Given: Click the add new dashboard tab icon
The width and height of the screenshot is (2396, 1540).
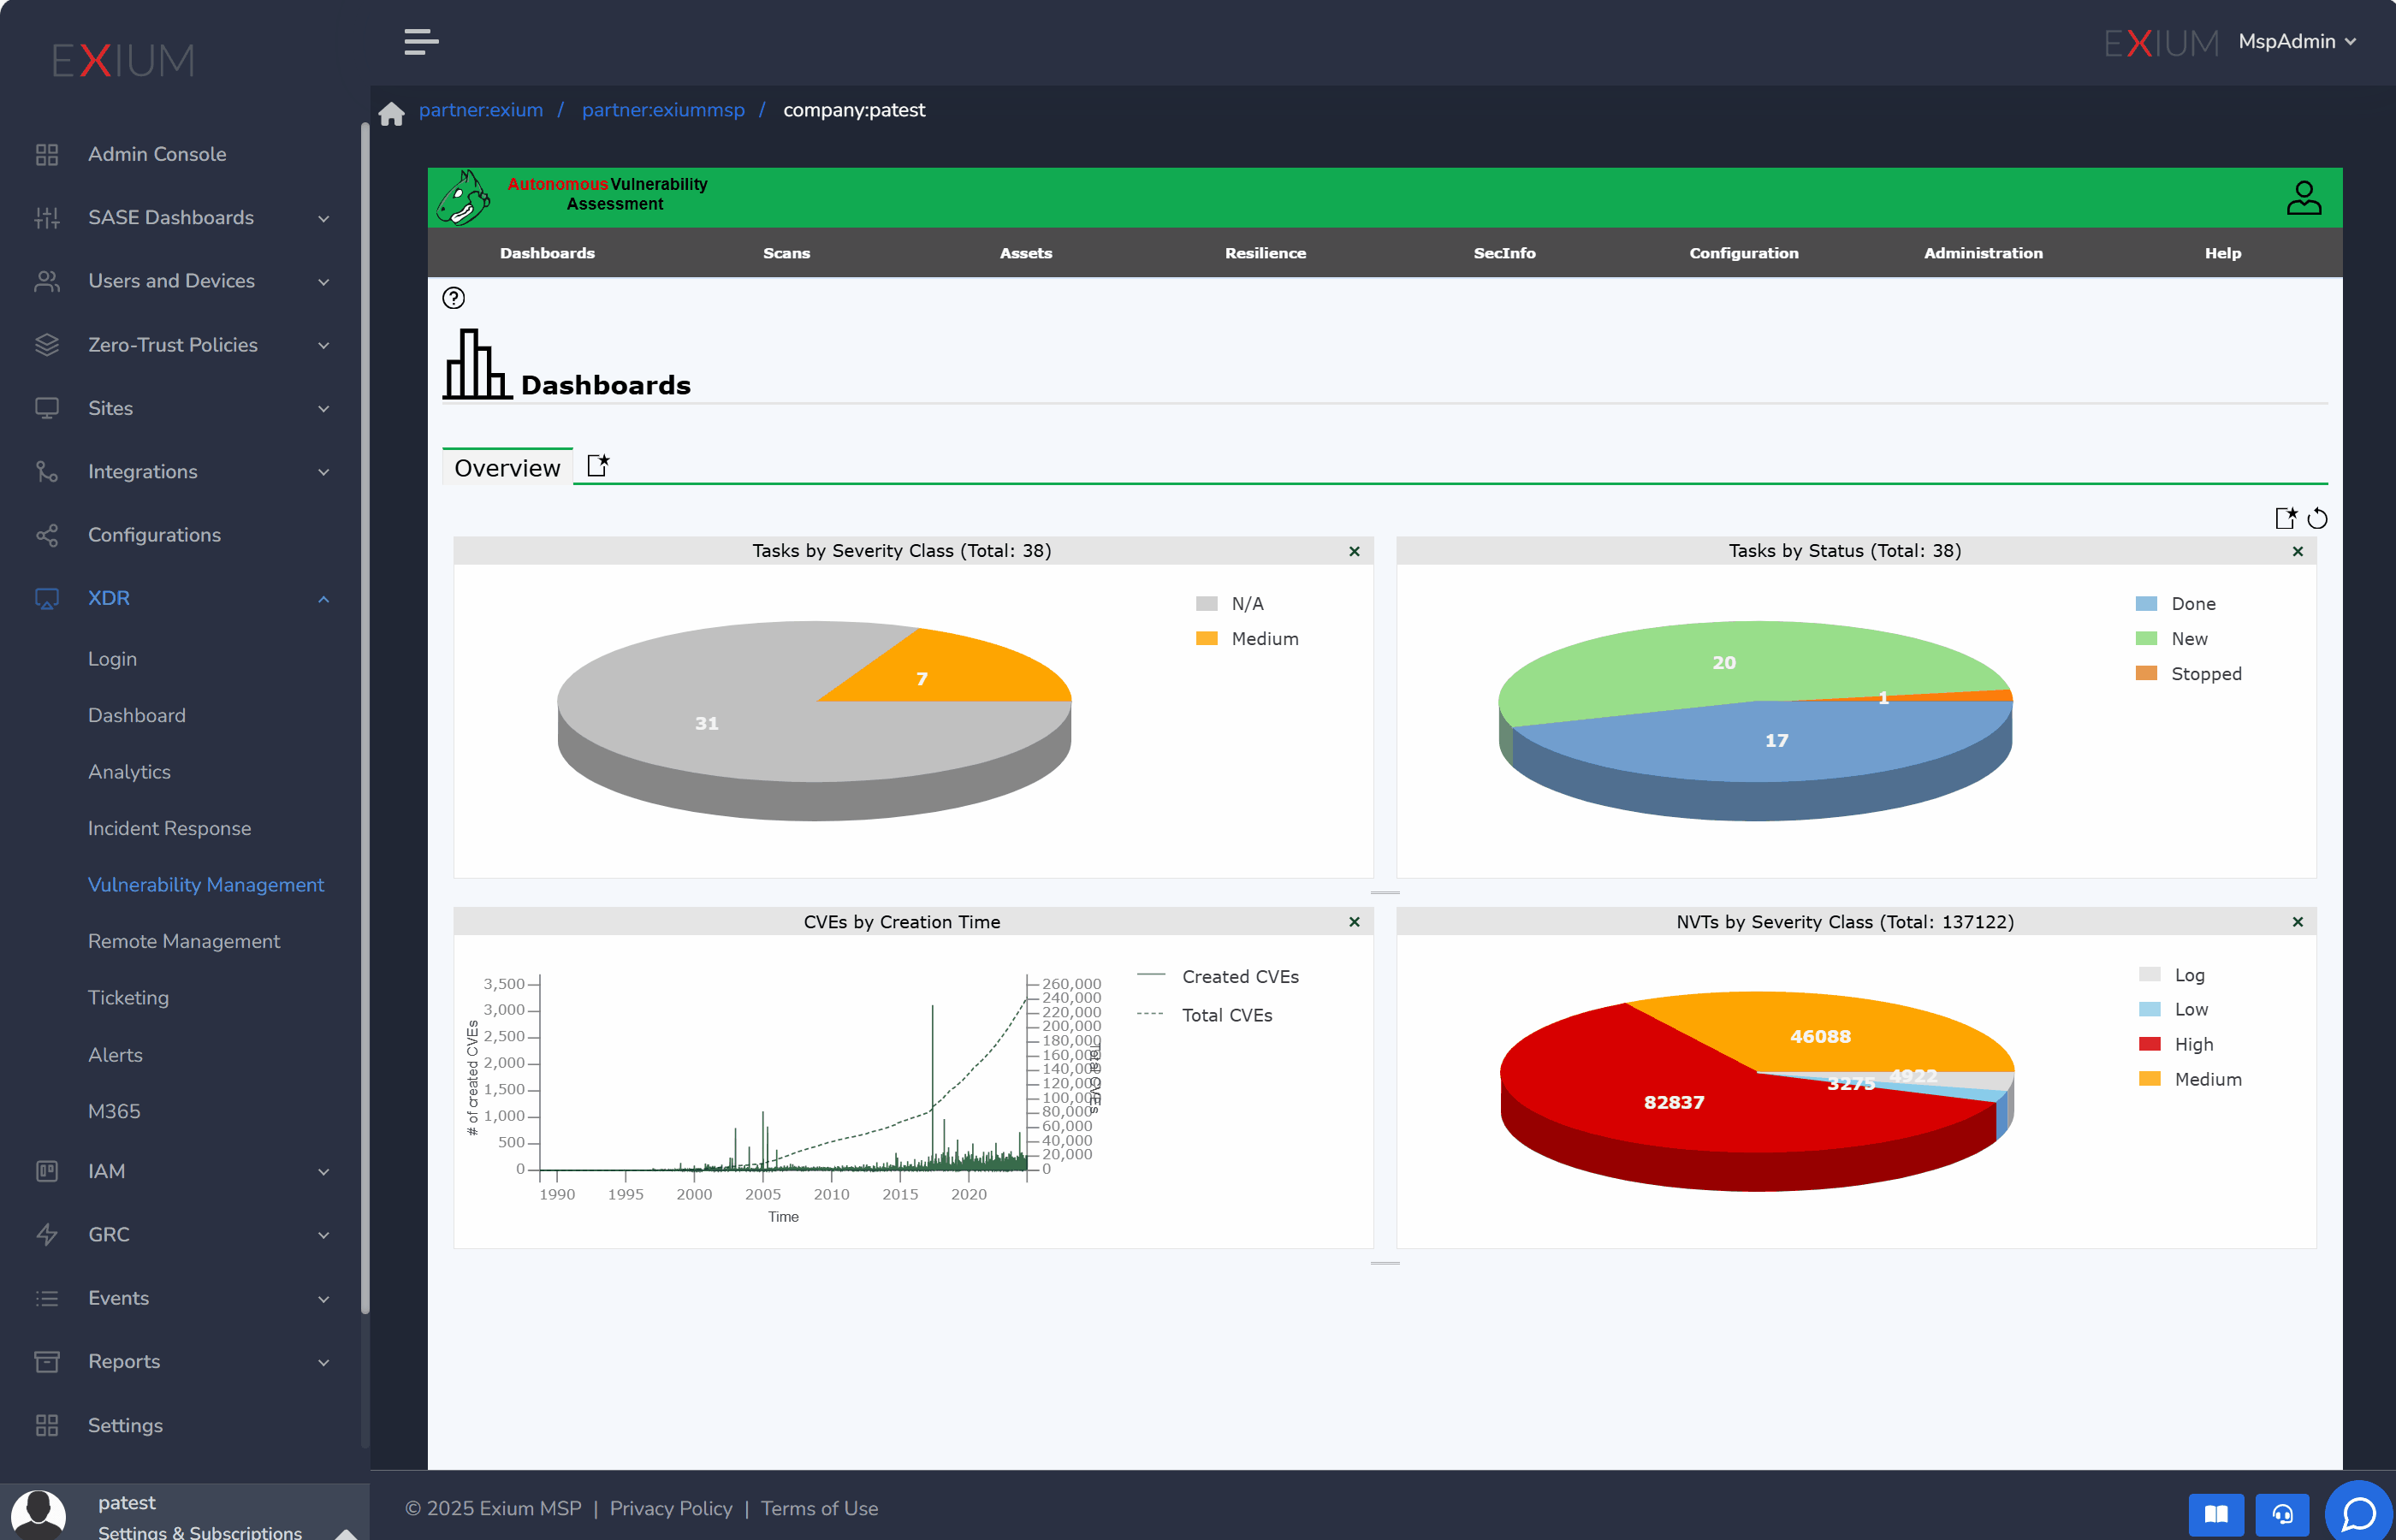Looking at the screenshot, I should (597, 466).
